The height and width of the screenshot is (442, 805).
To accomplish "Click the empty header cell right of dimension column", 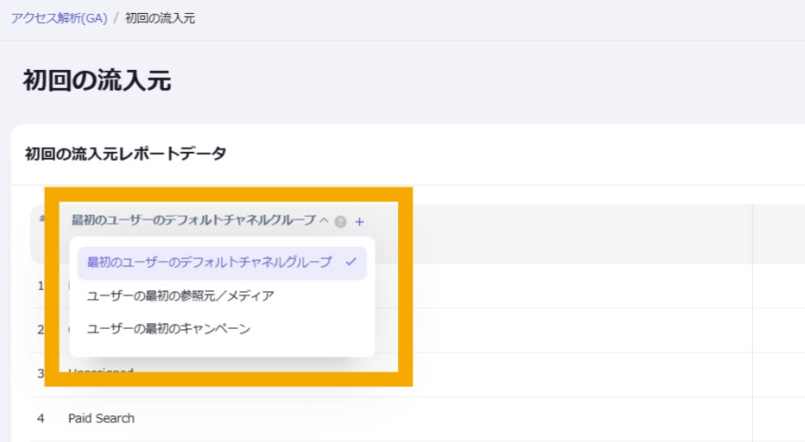I will point(778,233).
